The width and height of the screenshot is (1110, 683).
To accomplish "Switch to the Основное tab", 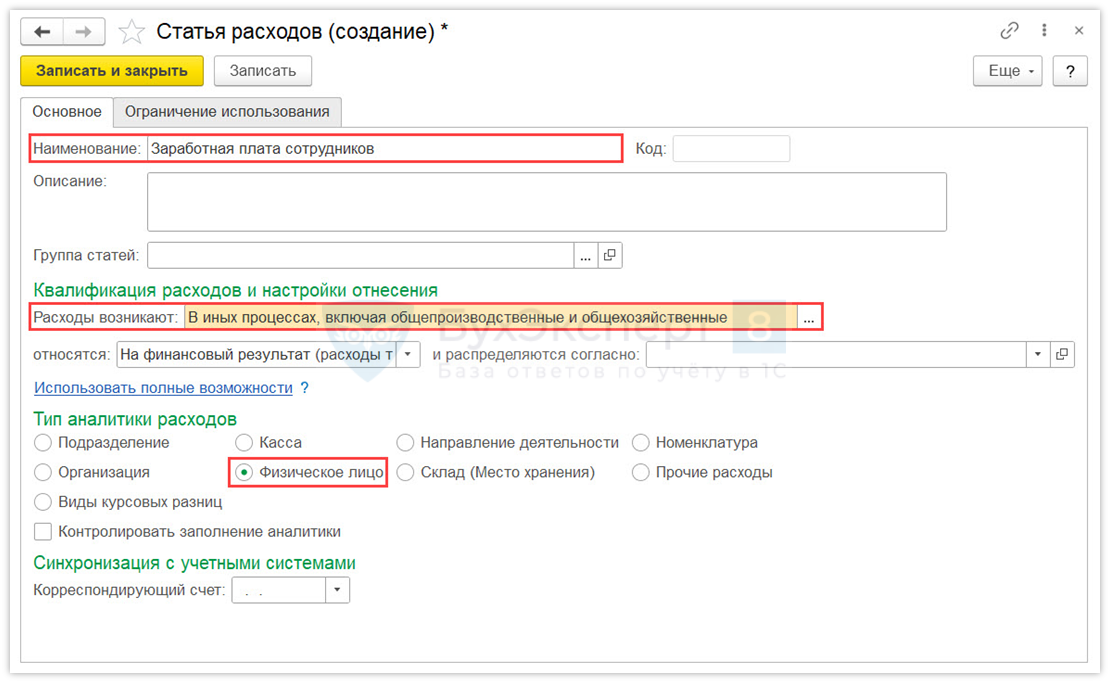I will pos(67,112).
